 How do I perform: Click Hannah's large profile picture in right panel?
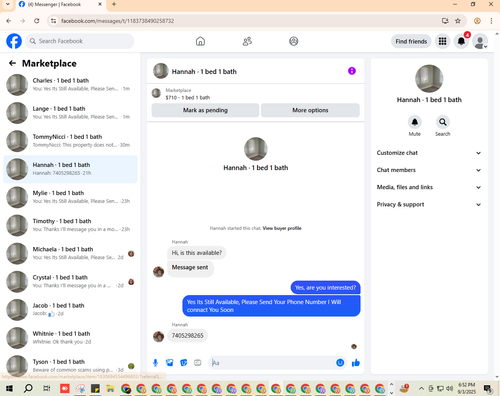click(429, 79)
